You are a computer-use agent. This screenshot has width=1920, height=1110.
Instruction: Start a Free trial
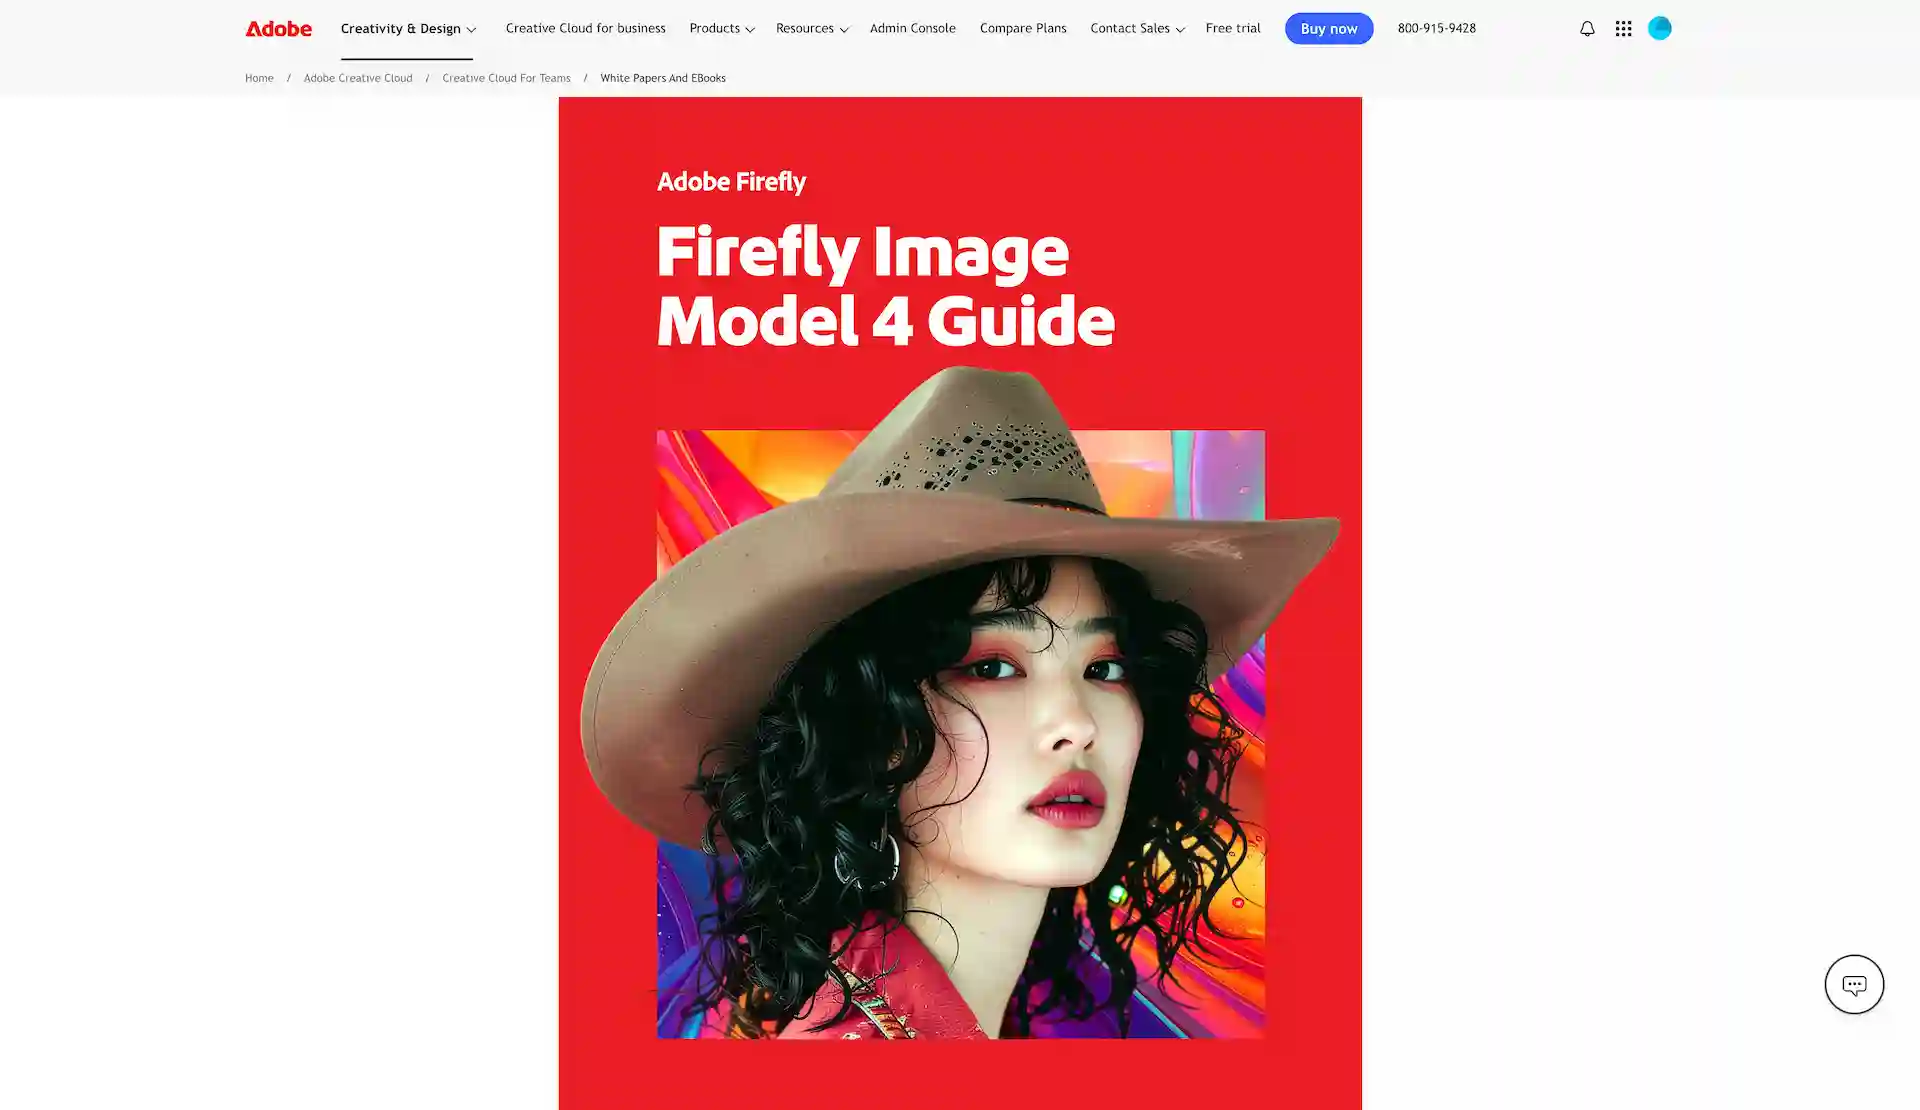1232,28
